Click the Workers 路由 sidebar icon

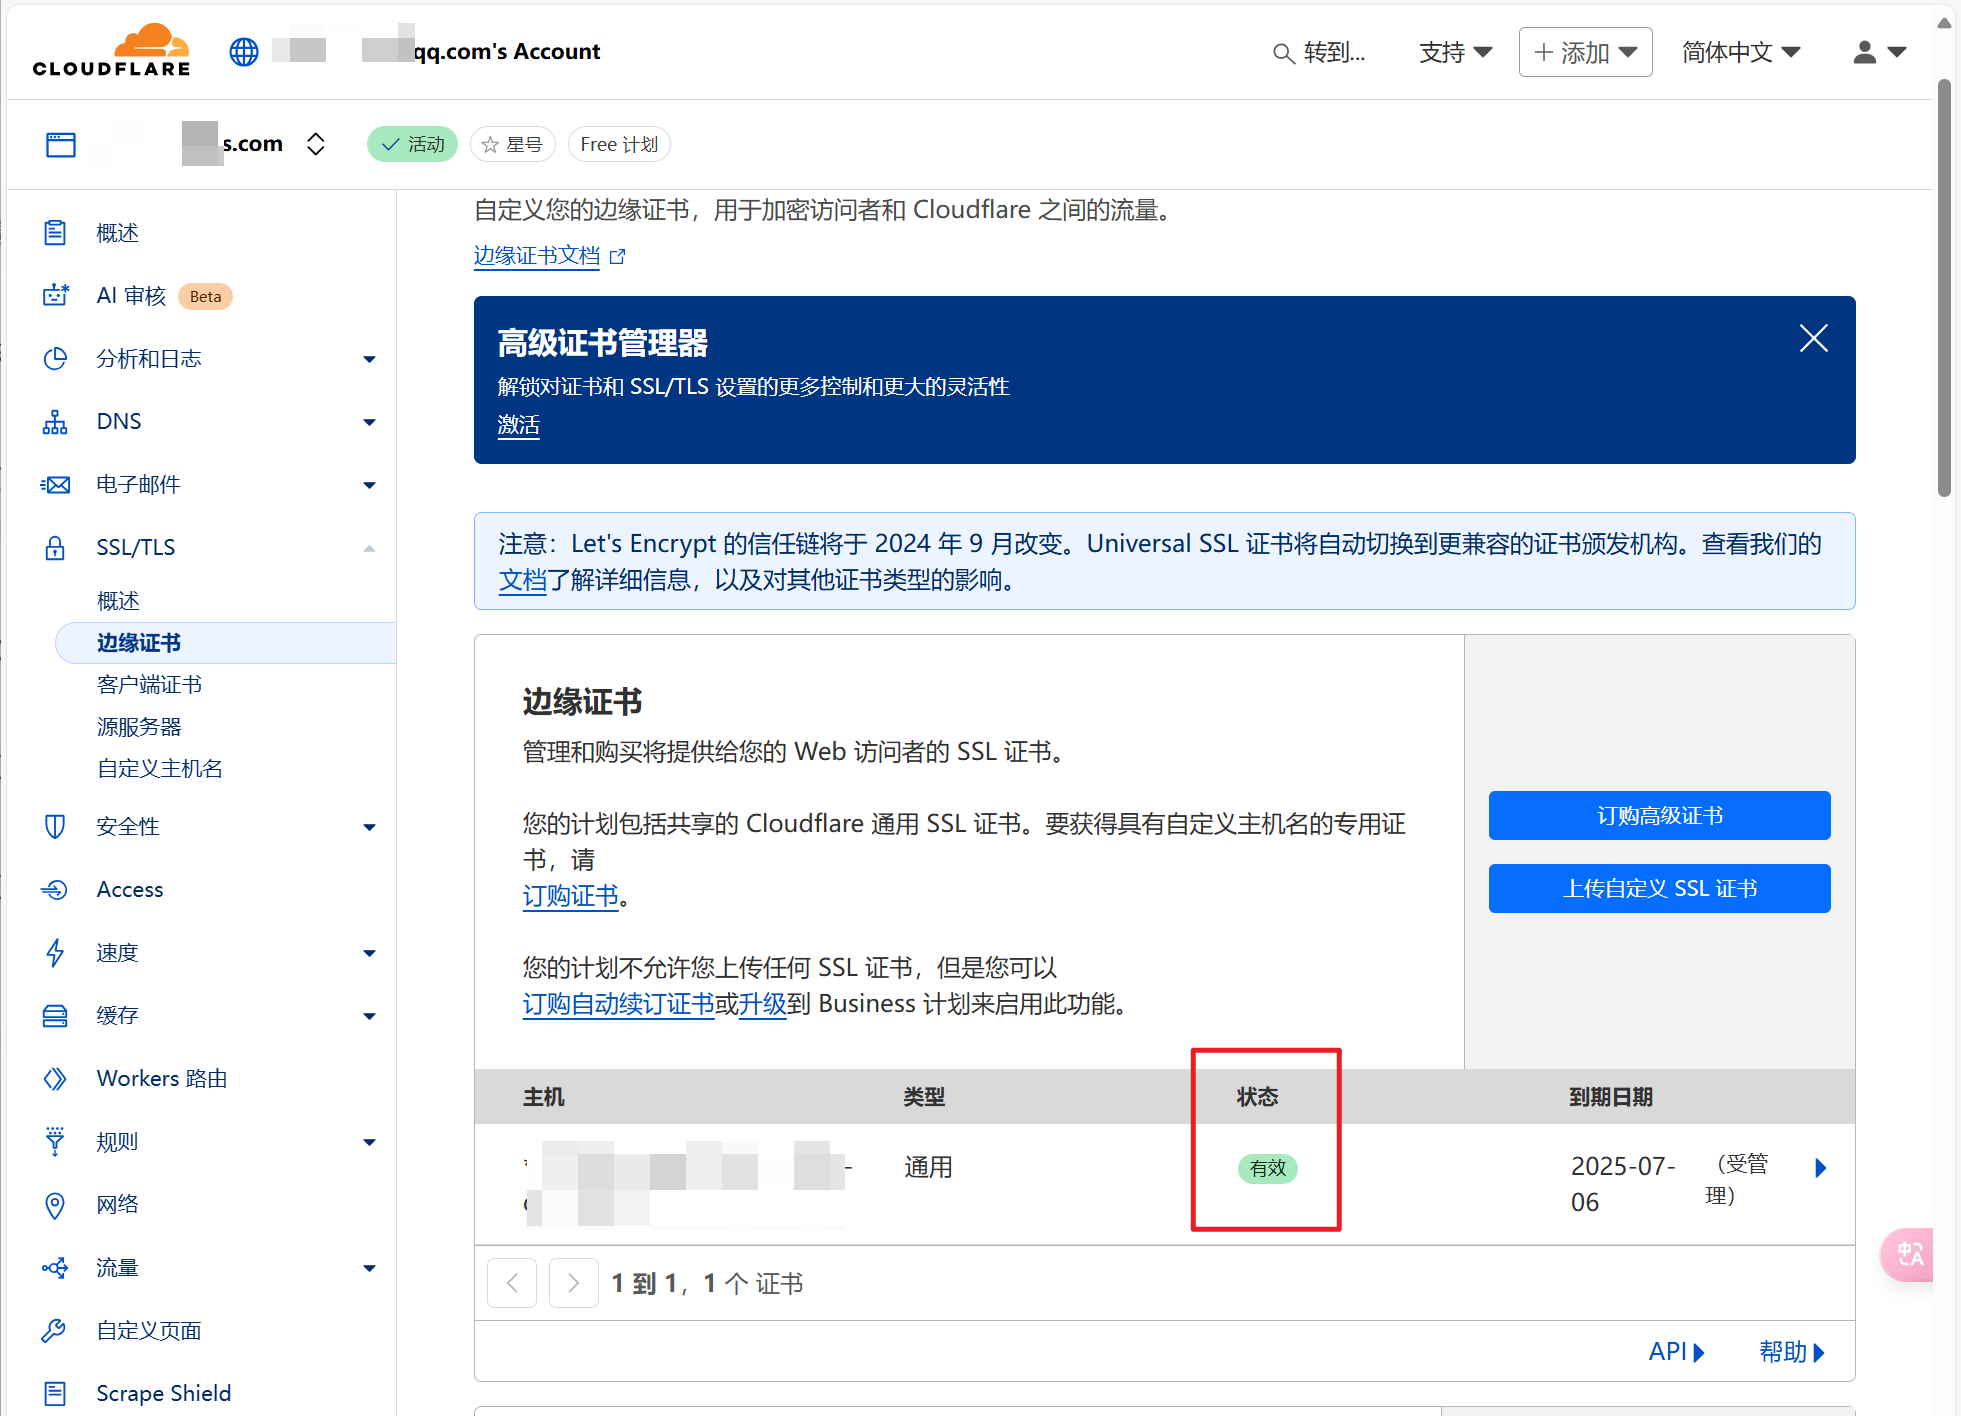coord(55,1079)
